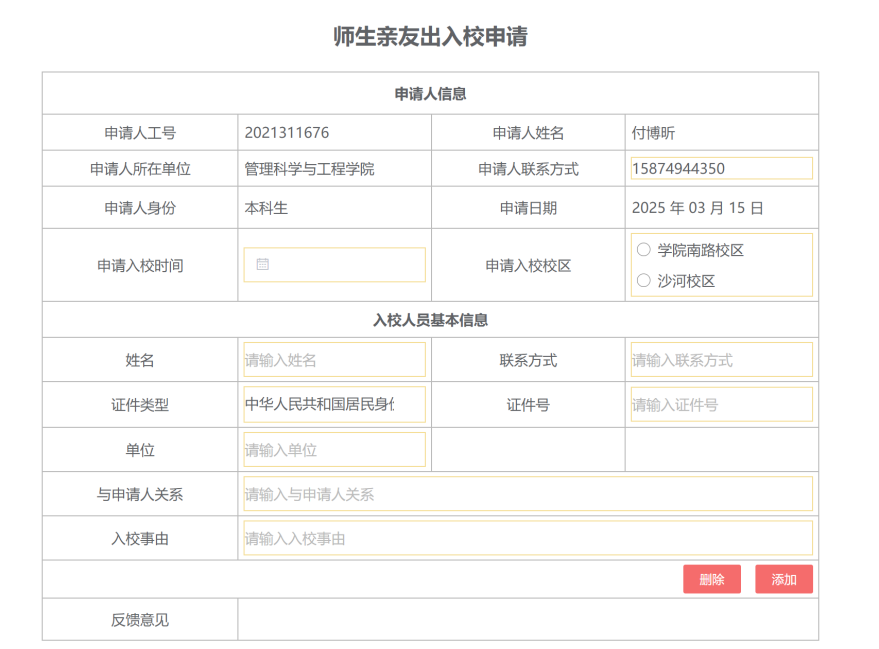The height and width of the screenshot is (649, 879).
Task: Focus the 请输入单位 input field
Action: tap(334, 450)
